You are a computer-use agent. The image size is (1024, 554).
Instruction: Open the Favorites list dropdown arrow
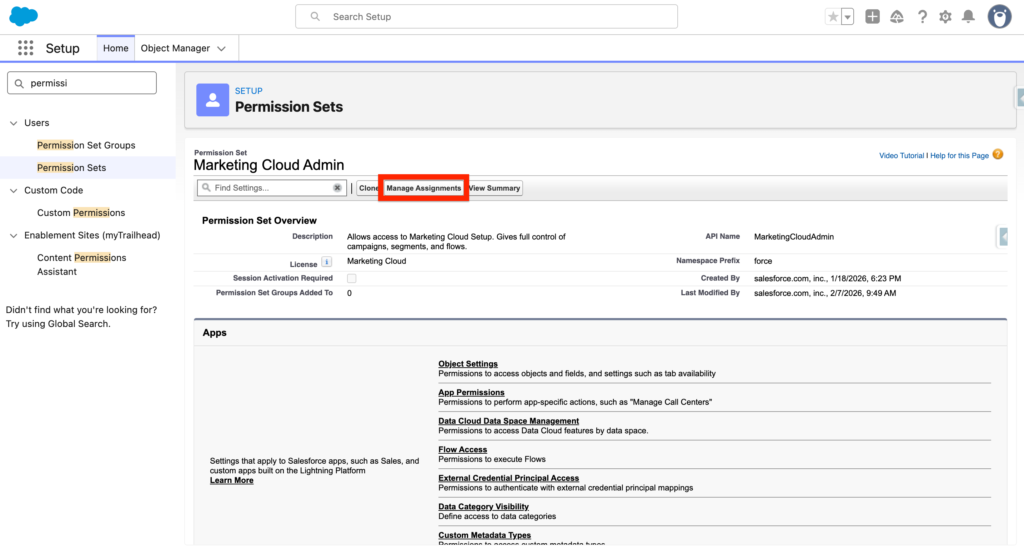pyautogui.click(x=848, y=17)
